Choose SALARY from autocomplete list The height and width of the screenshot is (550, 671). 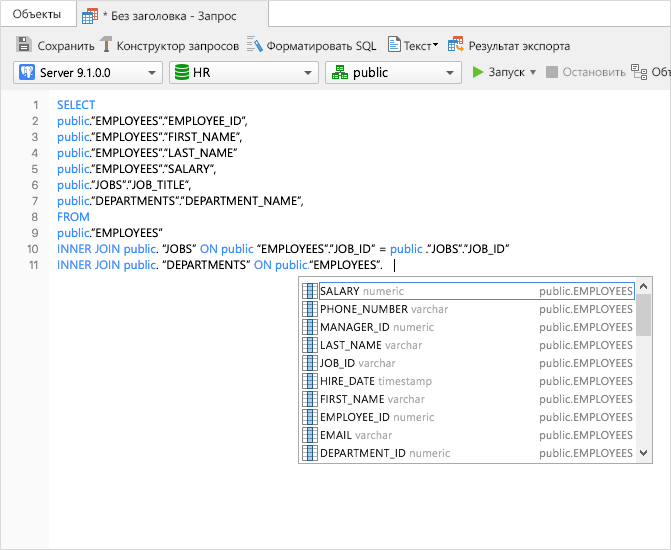point(339,291)
